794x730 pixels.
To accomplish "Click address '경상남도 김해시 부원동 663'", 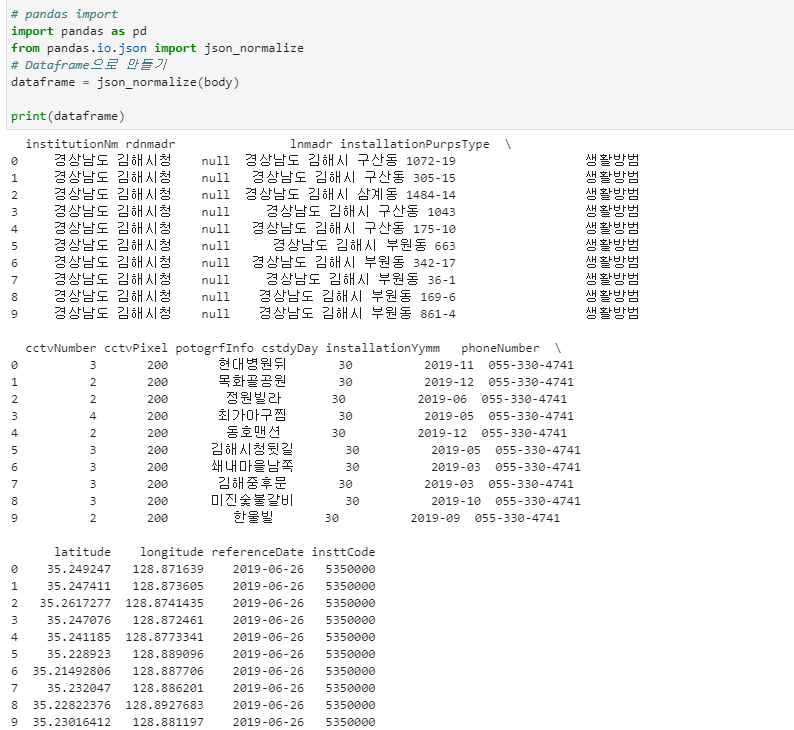I will click(365, 246).
